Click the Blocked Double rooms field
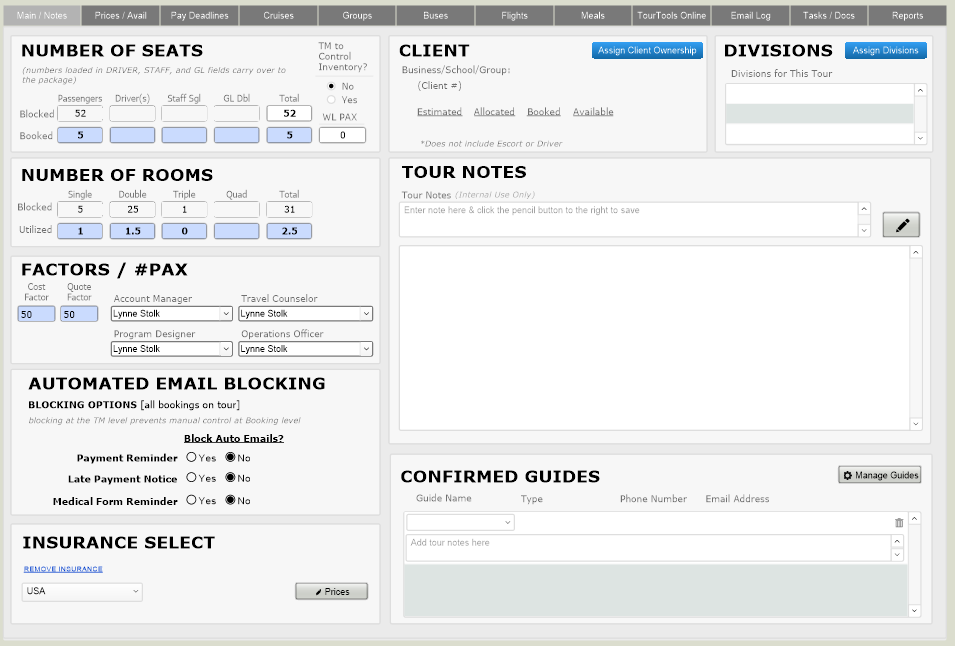Image resolution: width=955 pixels, height=646 pixels. (x=132, y=209)
